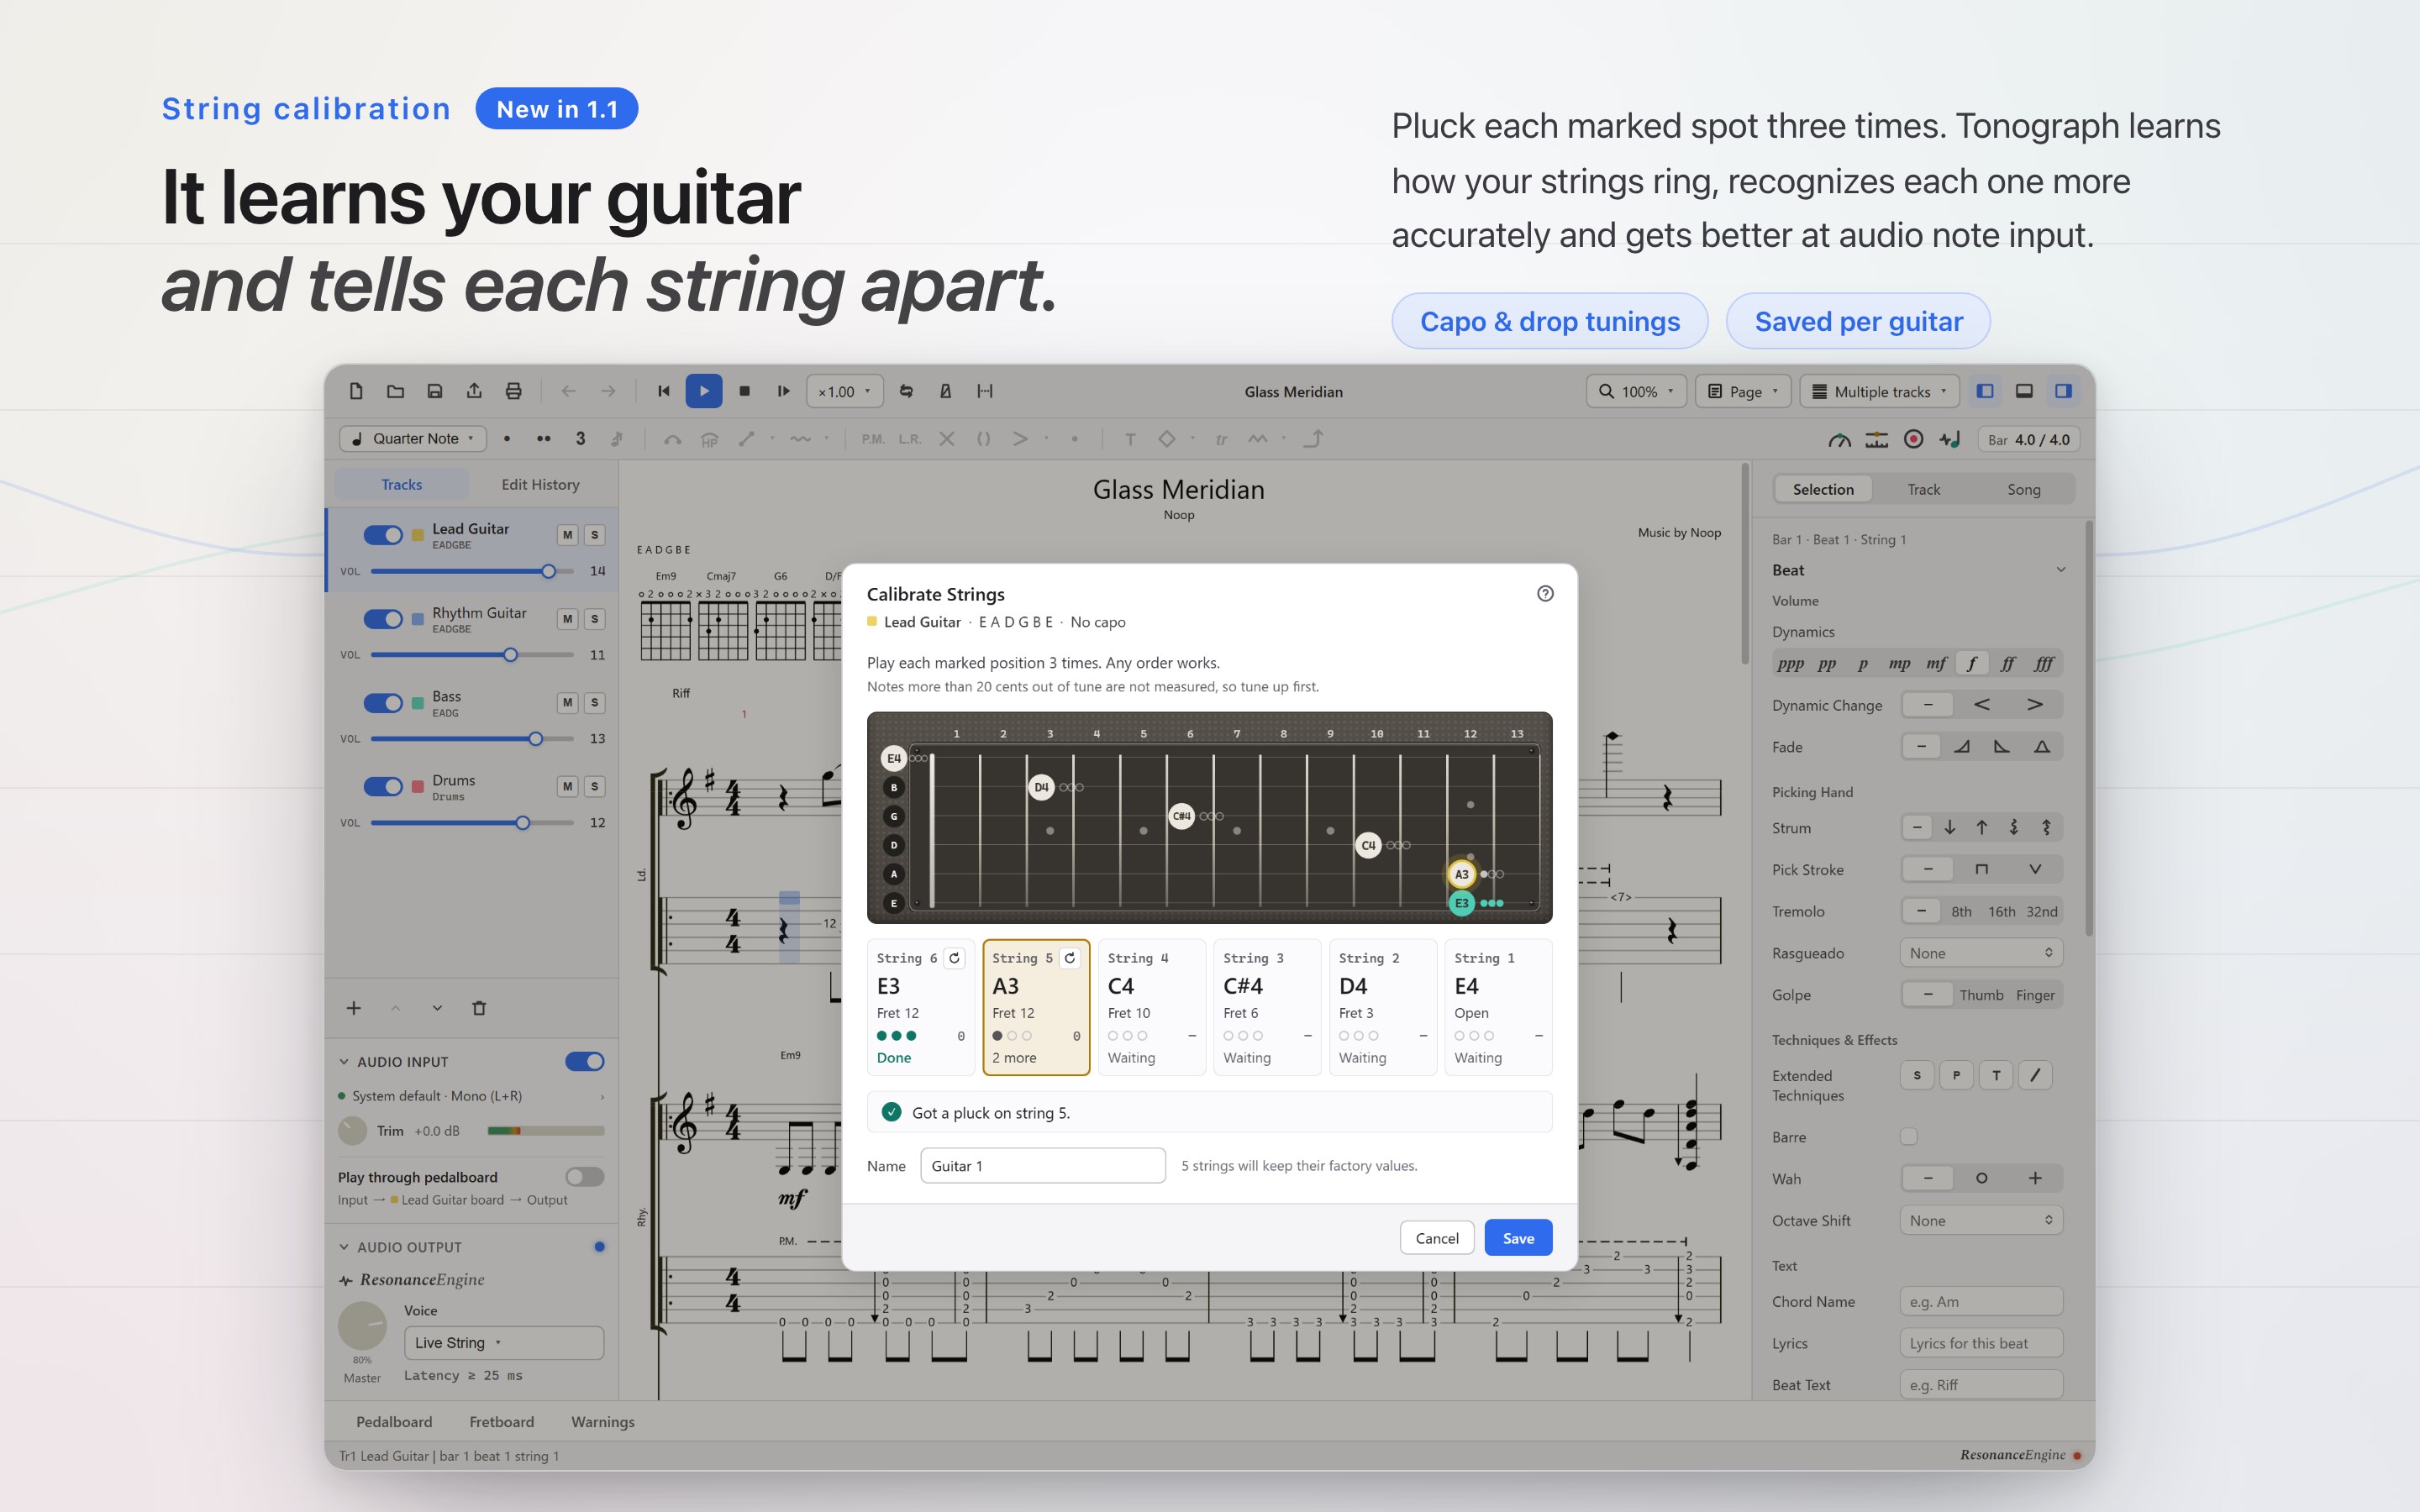Image resolution: width=2420 pixels, height=1512 pixels.
Task: Jump to start with the rewind control
Action: pyautogui.click(x=663, y=391)
